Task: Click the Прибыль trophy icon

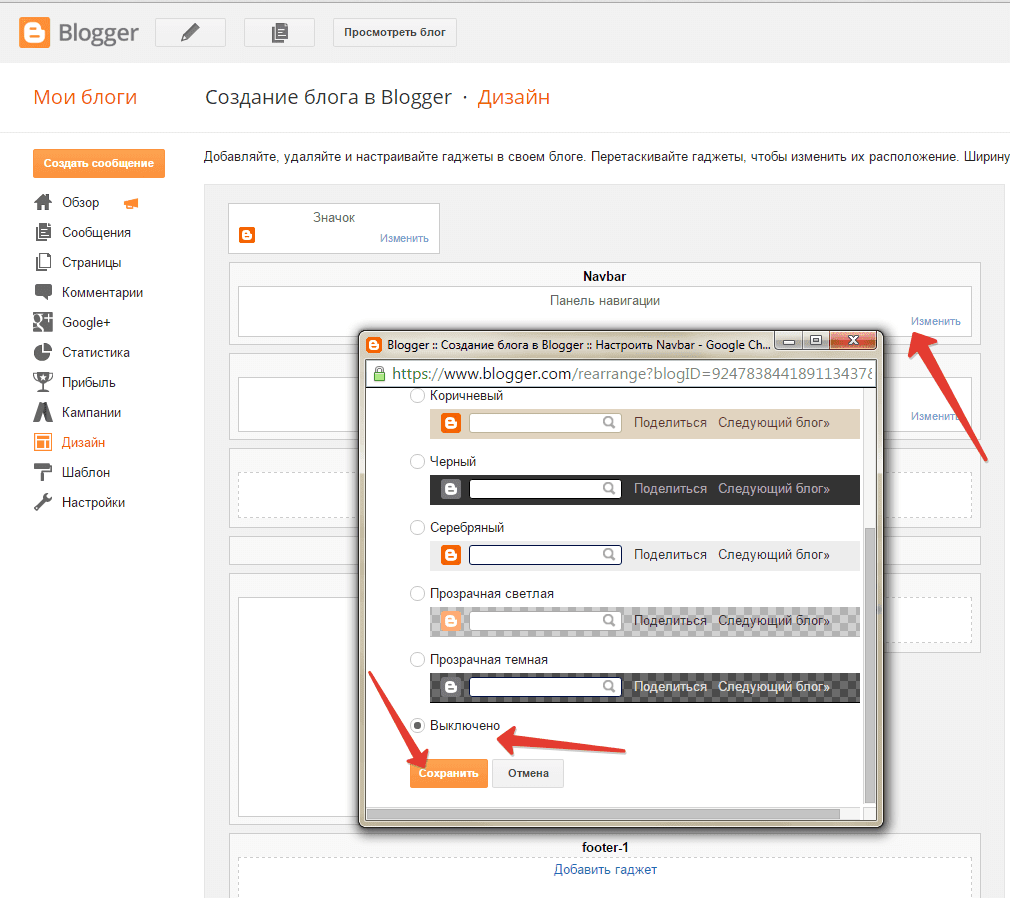Action: point(43,382)
